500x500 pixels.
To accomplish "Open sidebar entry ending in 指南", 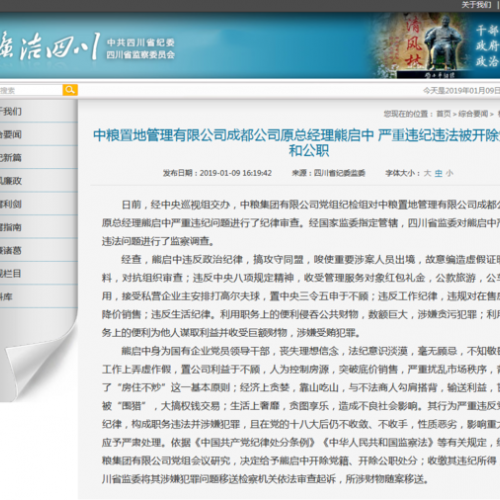I will [x=39, y=227].
